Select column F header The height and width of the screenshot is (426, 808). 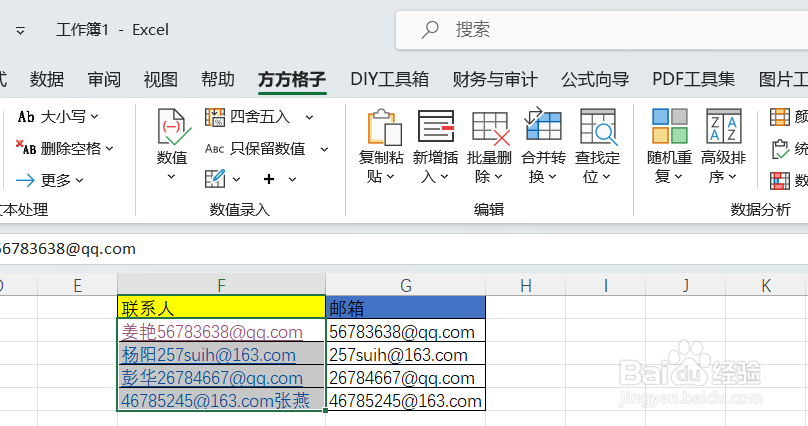[x=222, y=284]
